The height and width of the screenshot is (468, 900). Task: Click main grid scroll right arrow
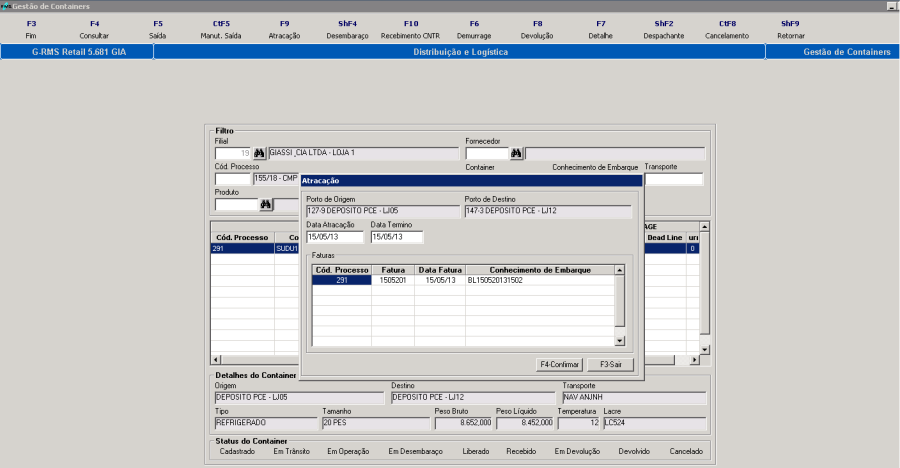694,360
